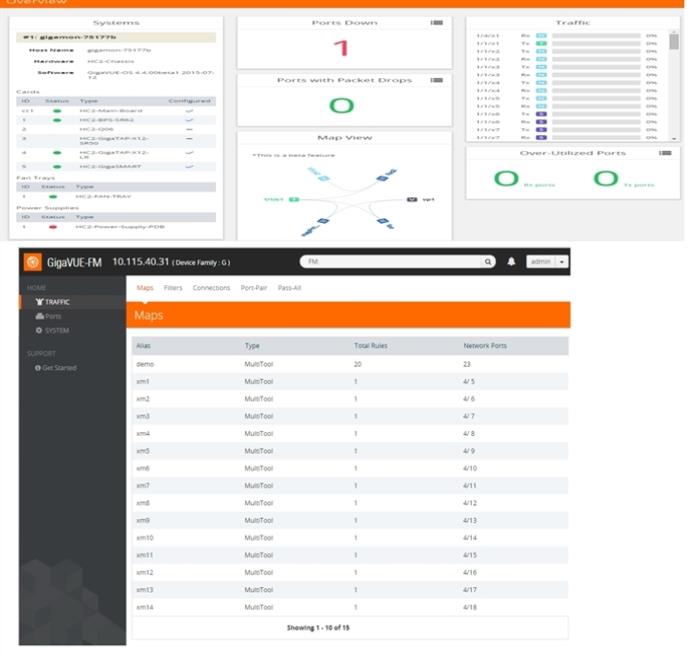Open the Get Started support link
The height and width of the screenshot is (658, 692).
coord(56,368)
